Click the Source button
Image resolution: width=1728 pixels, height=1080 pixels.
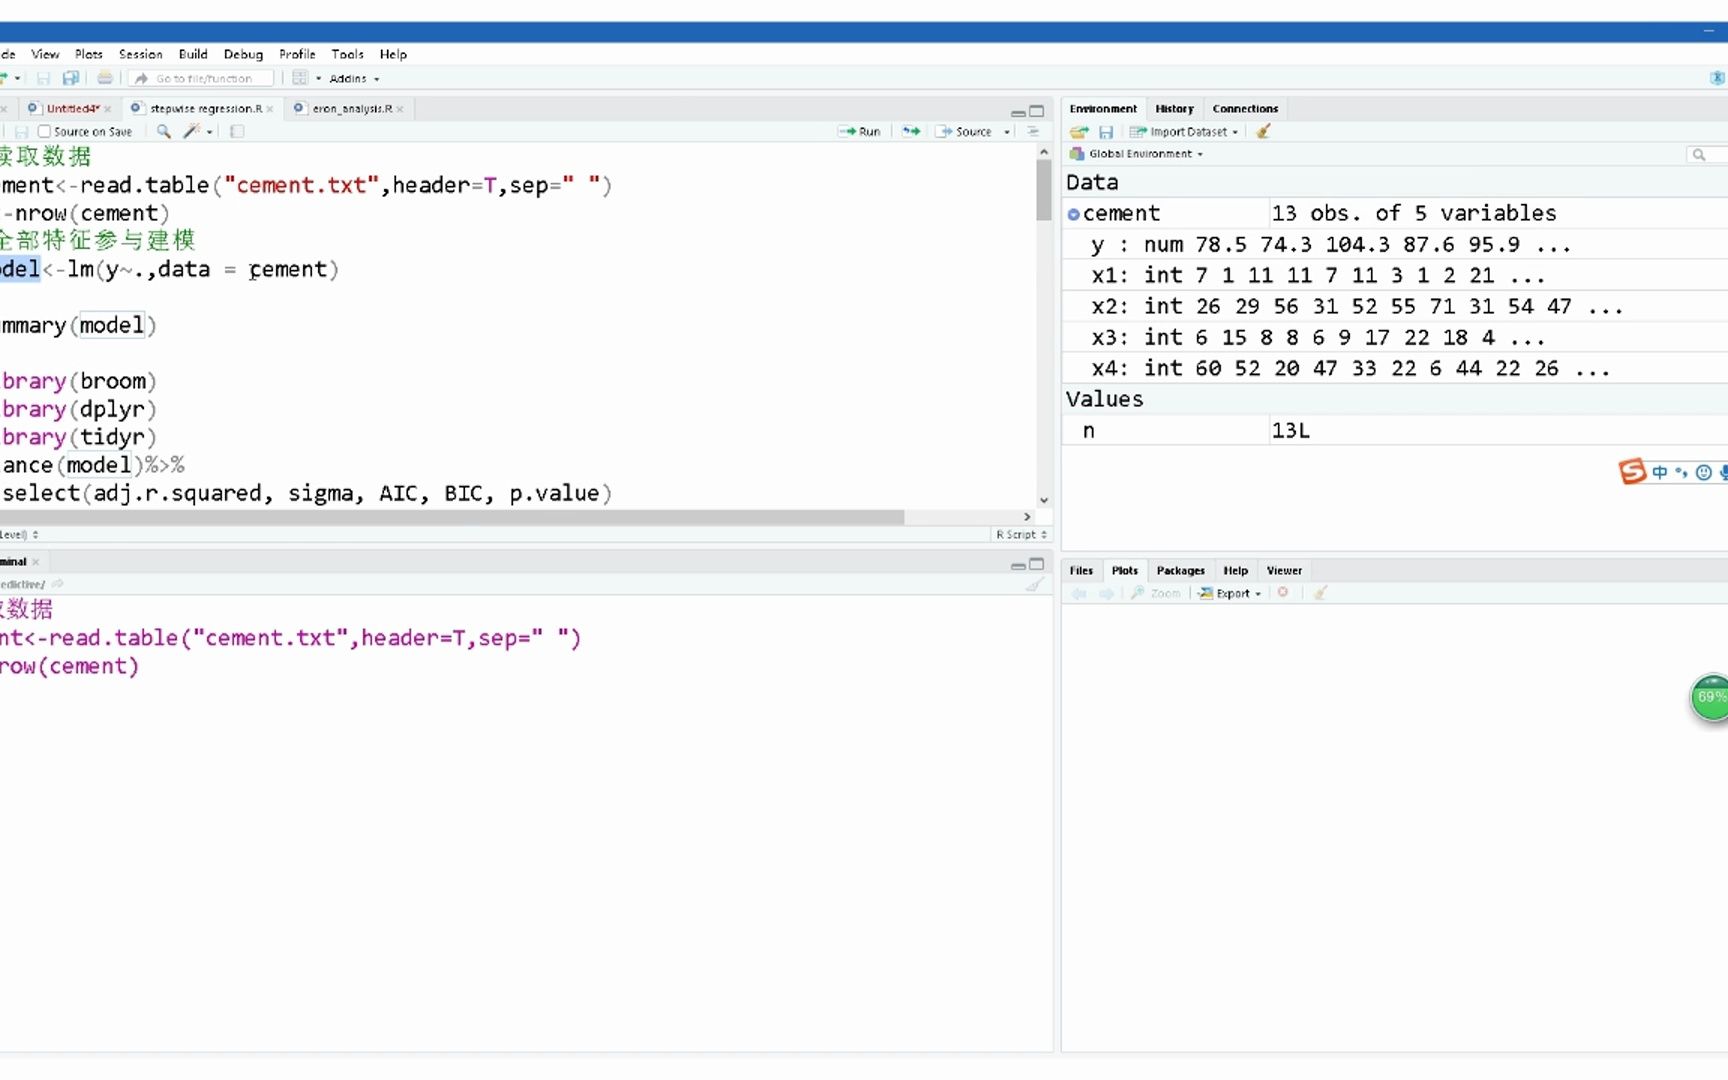click(965, 131)
